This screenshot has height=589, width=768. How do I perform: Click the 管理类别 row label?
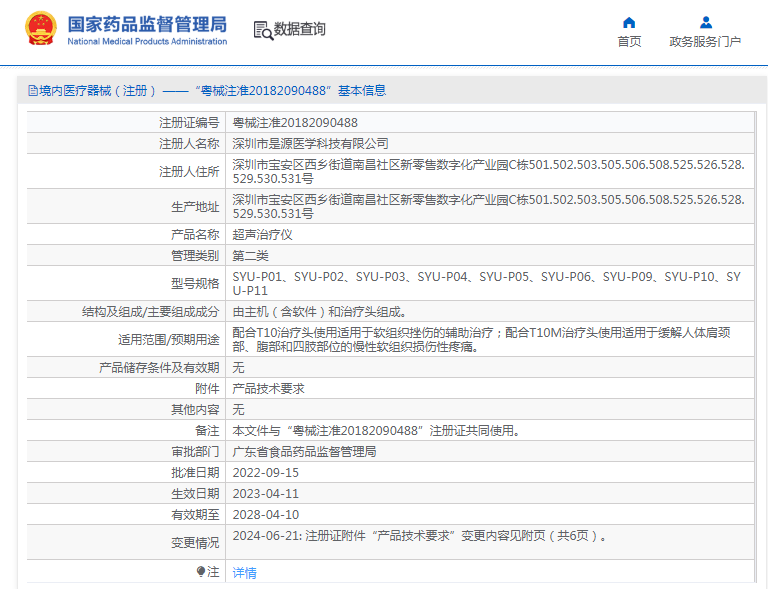195,256
